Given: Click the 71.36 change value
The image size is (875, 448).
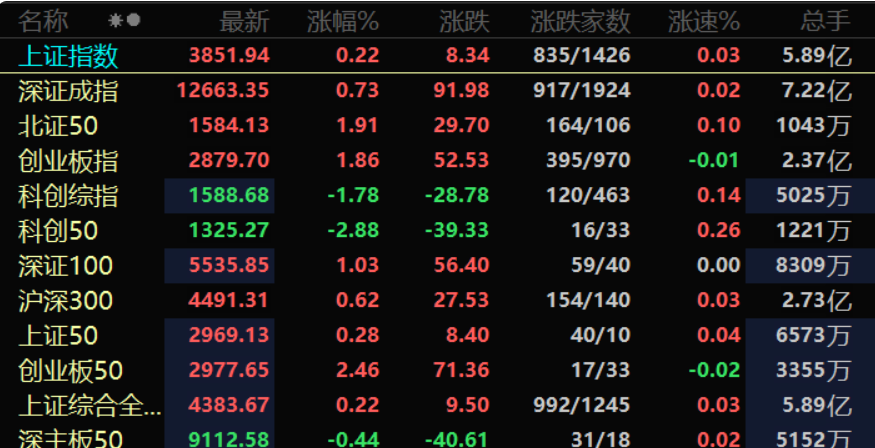Looking at the screenshot, I should [x=462, y=370].
